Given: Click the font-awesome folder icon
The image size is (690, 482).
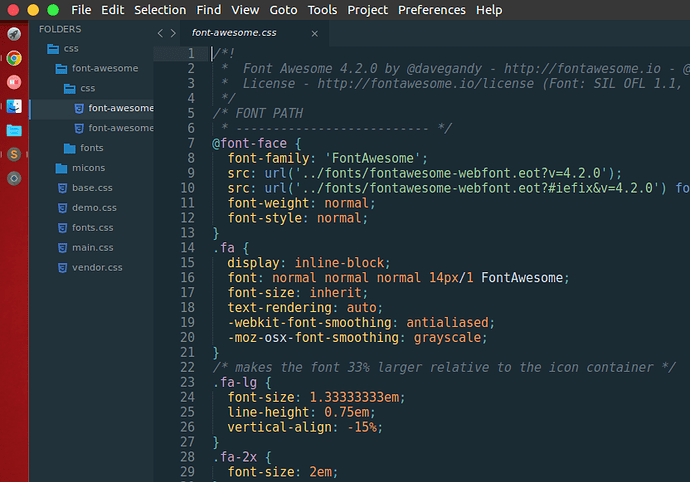Looking at the screenshot, I should (x=62, y=69).
